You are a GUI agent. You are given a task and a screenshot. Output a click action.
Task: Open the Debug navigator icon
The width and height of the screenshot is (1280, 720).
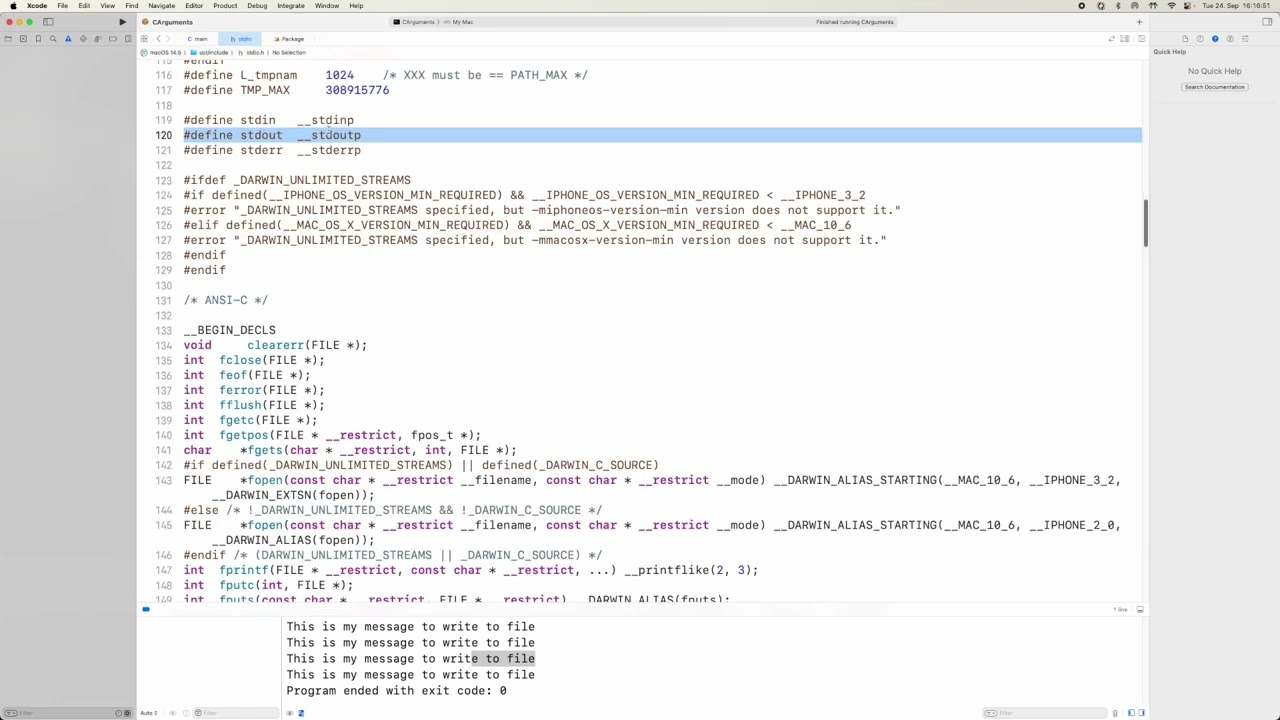[98, 39]
